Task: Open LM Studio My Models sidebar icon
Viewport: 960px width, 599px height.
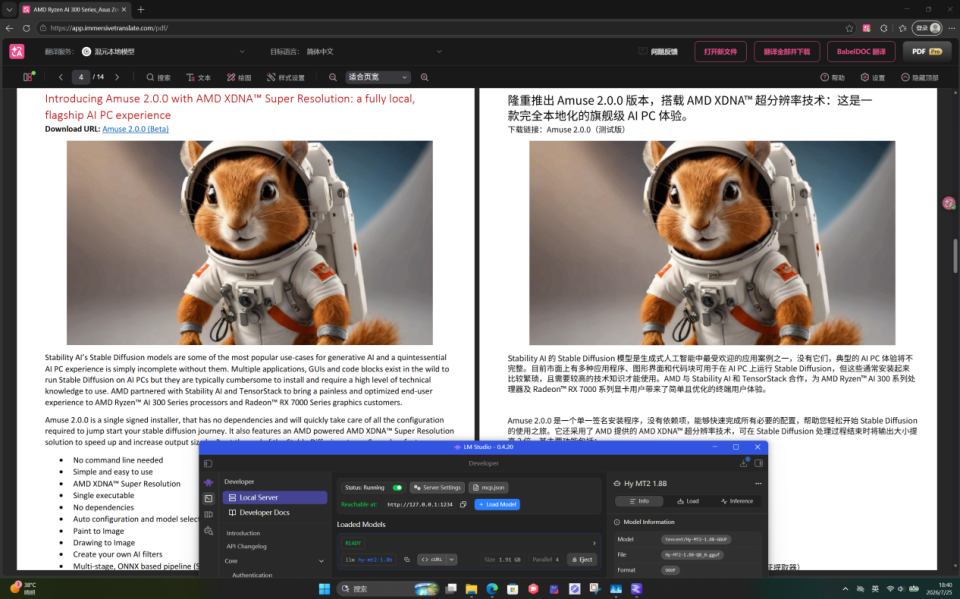Action: (208, 514)
